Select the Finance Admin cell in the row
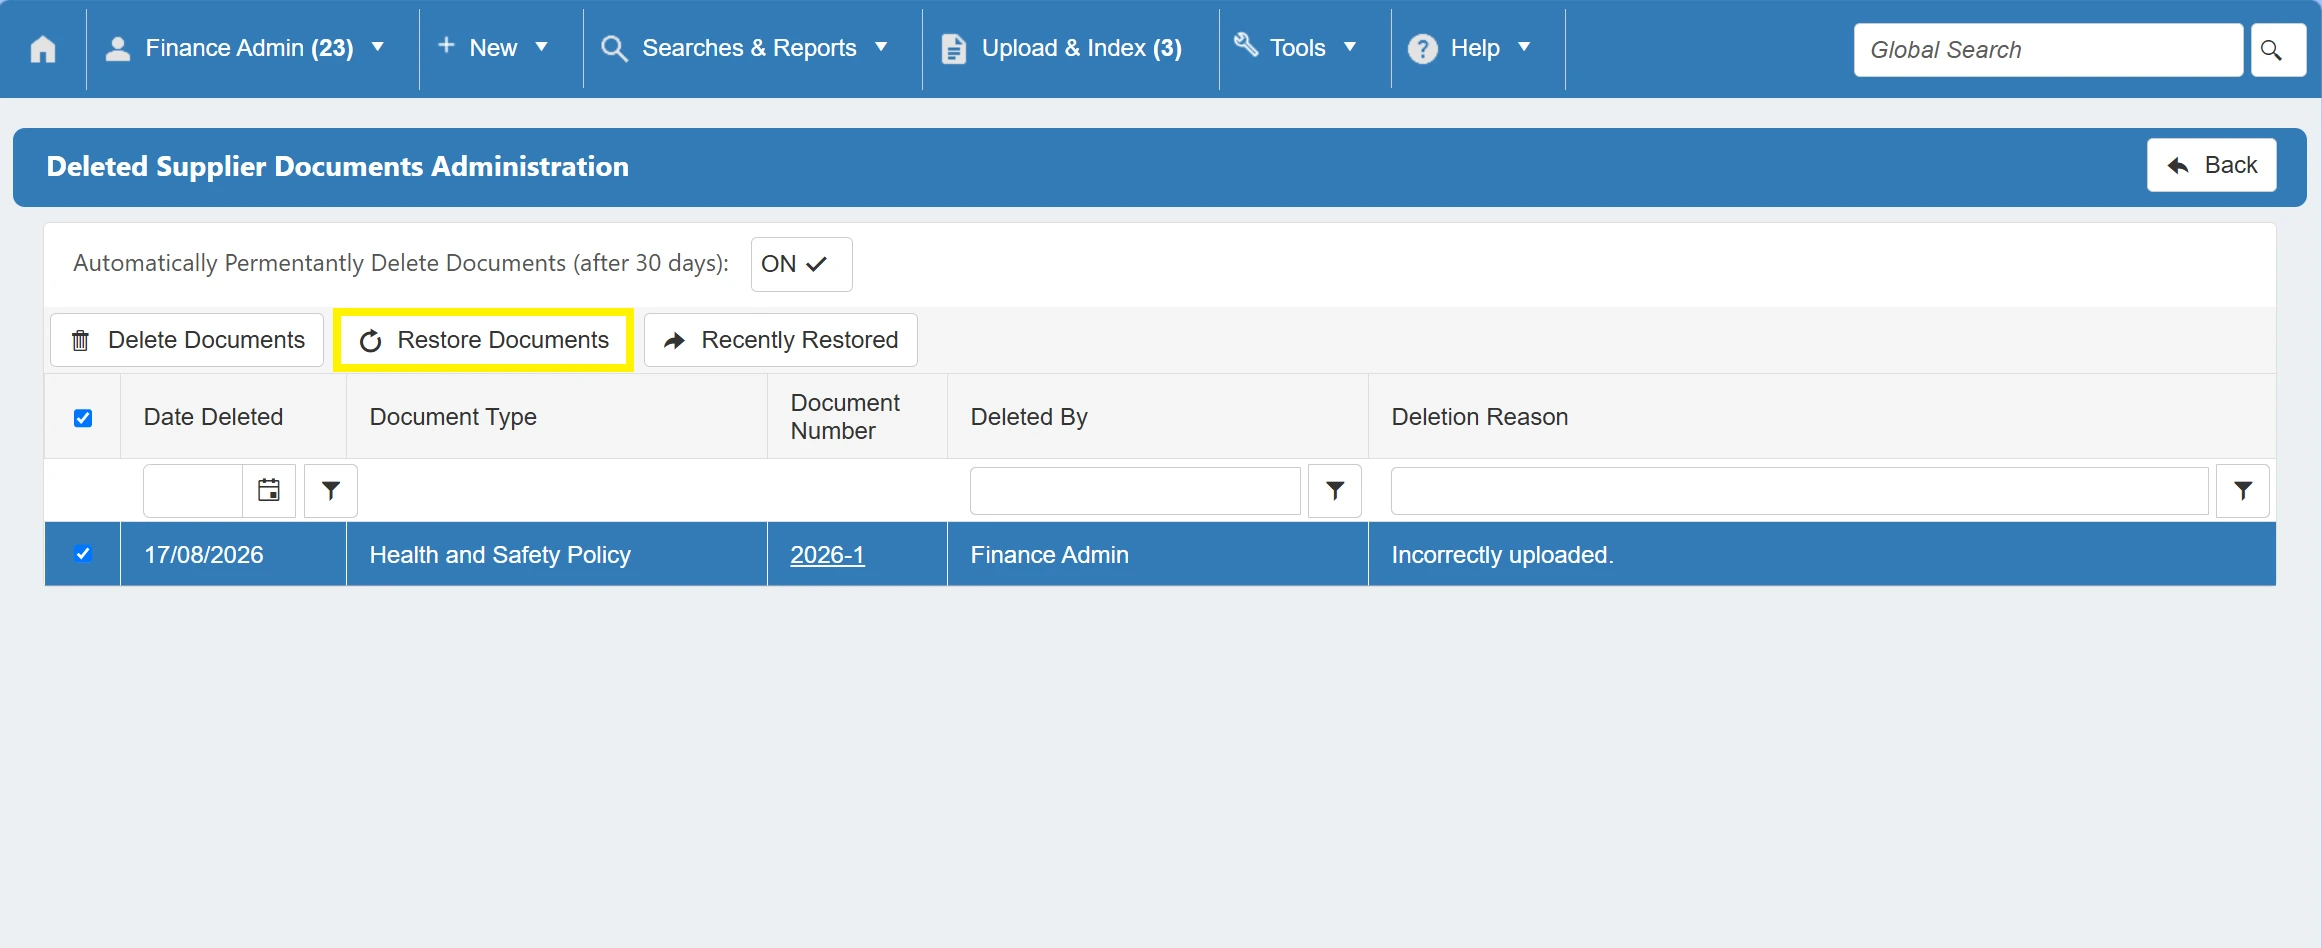The image size is (2322, 948). click(1157, 554)
